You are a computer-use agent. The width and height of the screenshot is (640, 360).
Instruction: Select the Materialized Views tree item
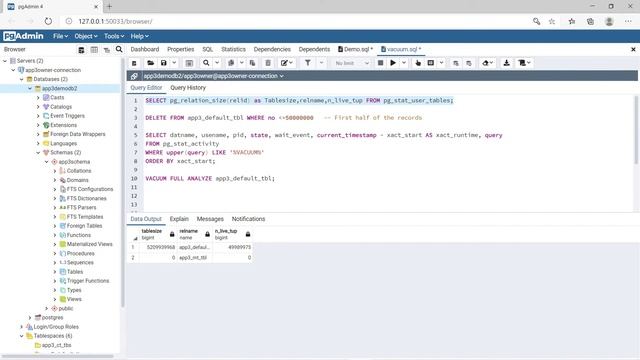pyautogui.click(x=89, y=244)
